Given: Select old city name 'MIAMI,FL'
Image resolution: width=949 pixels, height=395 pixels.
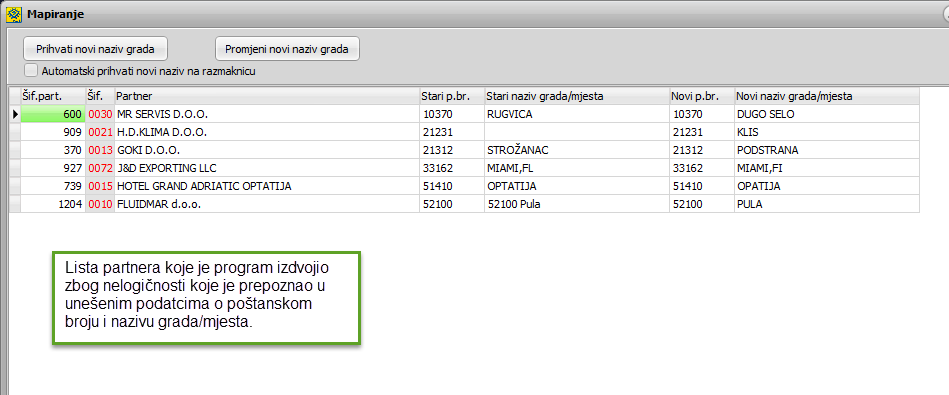Looking at the screenshot, I should [577, 168].
